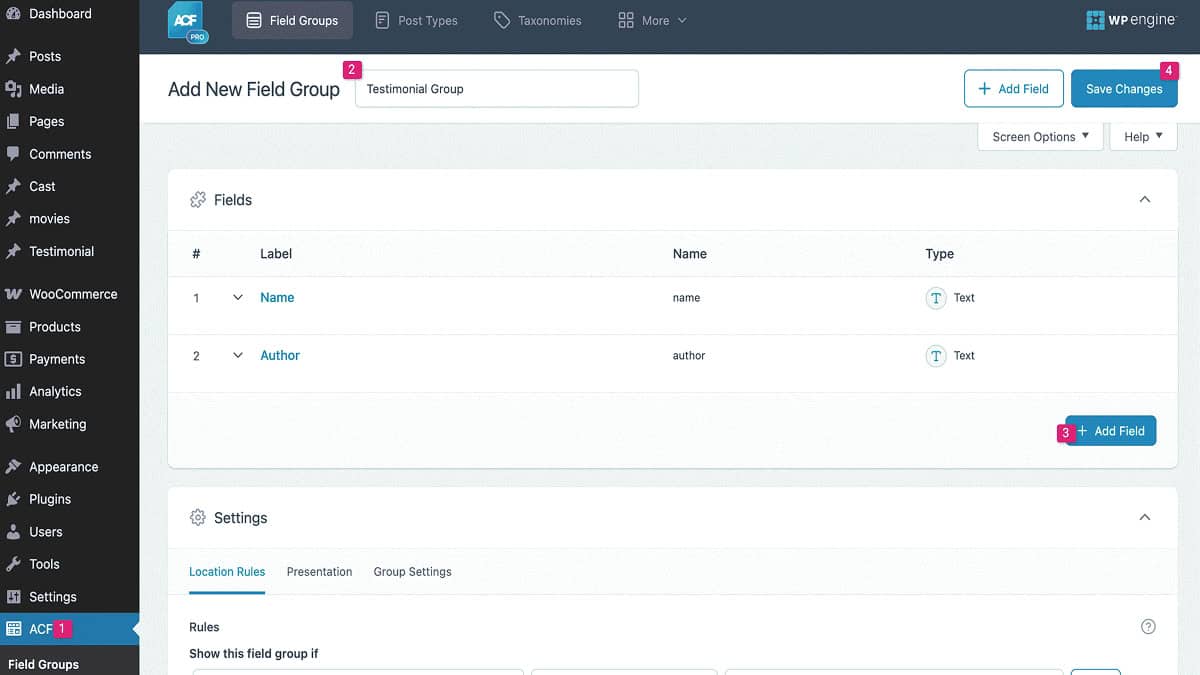This screenshot has width=1200, height=675.
Task: Collapse the Settings panel
Action: pyautogui.click(x=1145, y=518)
